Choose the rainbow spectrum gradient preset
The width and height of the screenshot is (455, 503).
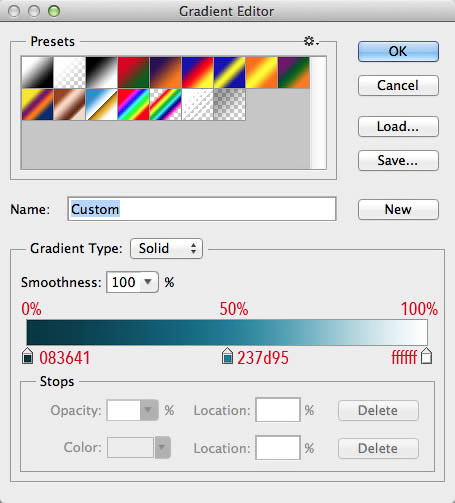pos(133,104)
